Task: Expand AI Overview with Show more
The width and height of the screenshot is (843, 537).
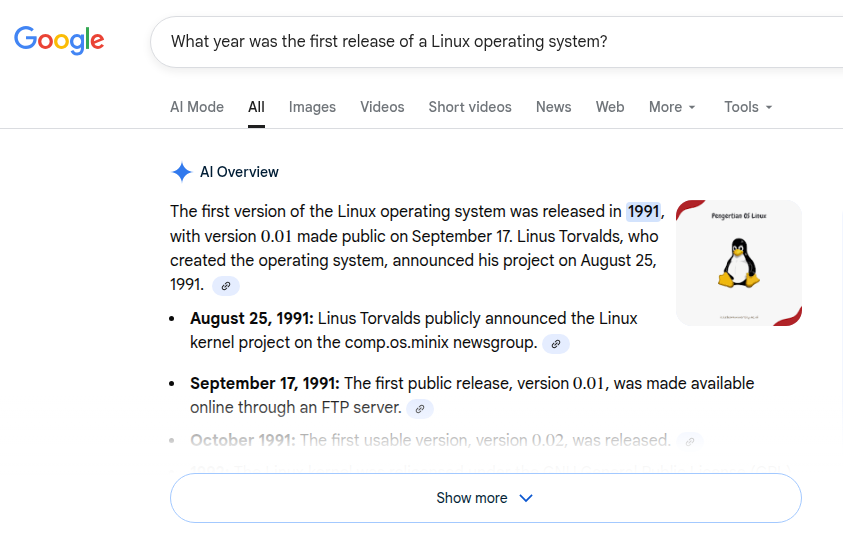Action: (x=472, y=498)
